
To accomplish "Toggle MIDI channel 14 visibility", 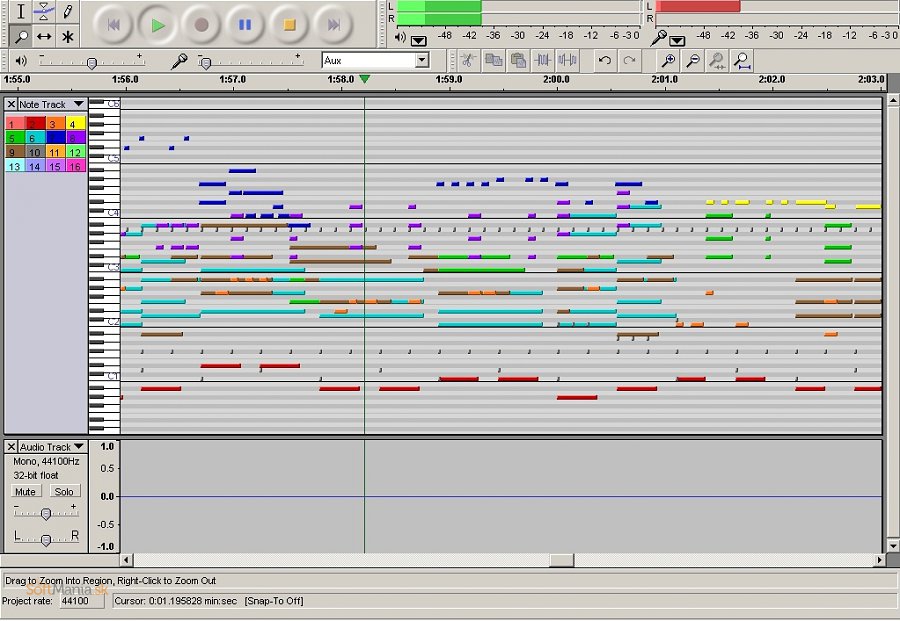I will (35, 166).
